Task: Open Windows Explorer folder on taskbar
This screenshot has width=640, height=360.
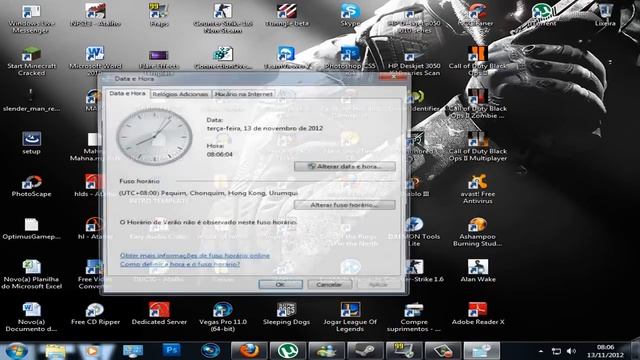Action: (x=56, y=351)
